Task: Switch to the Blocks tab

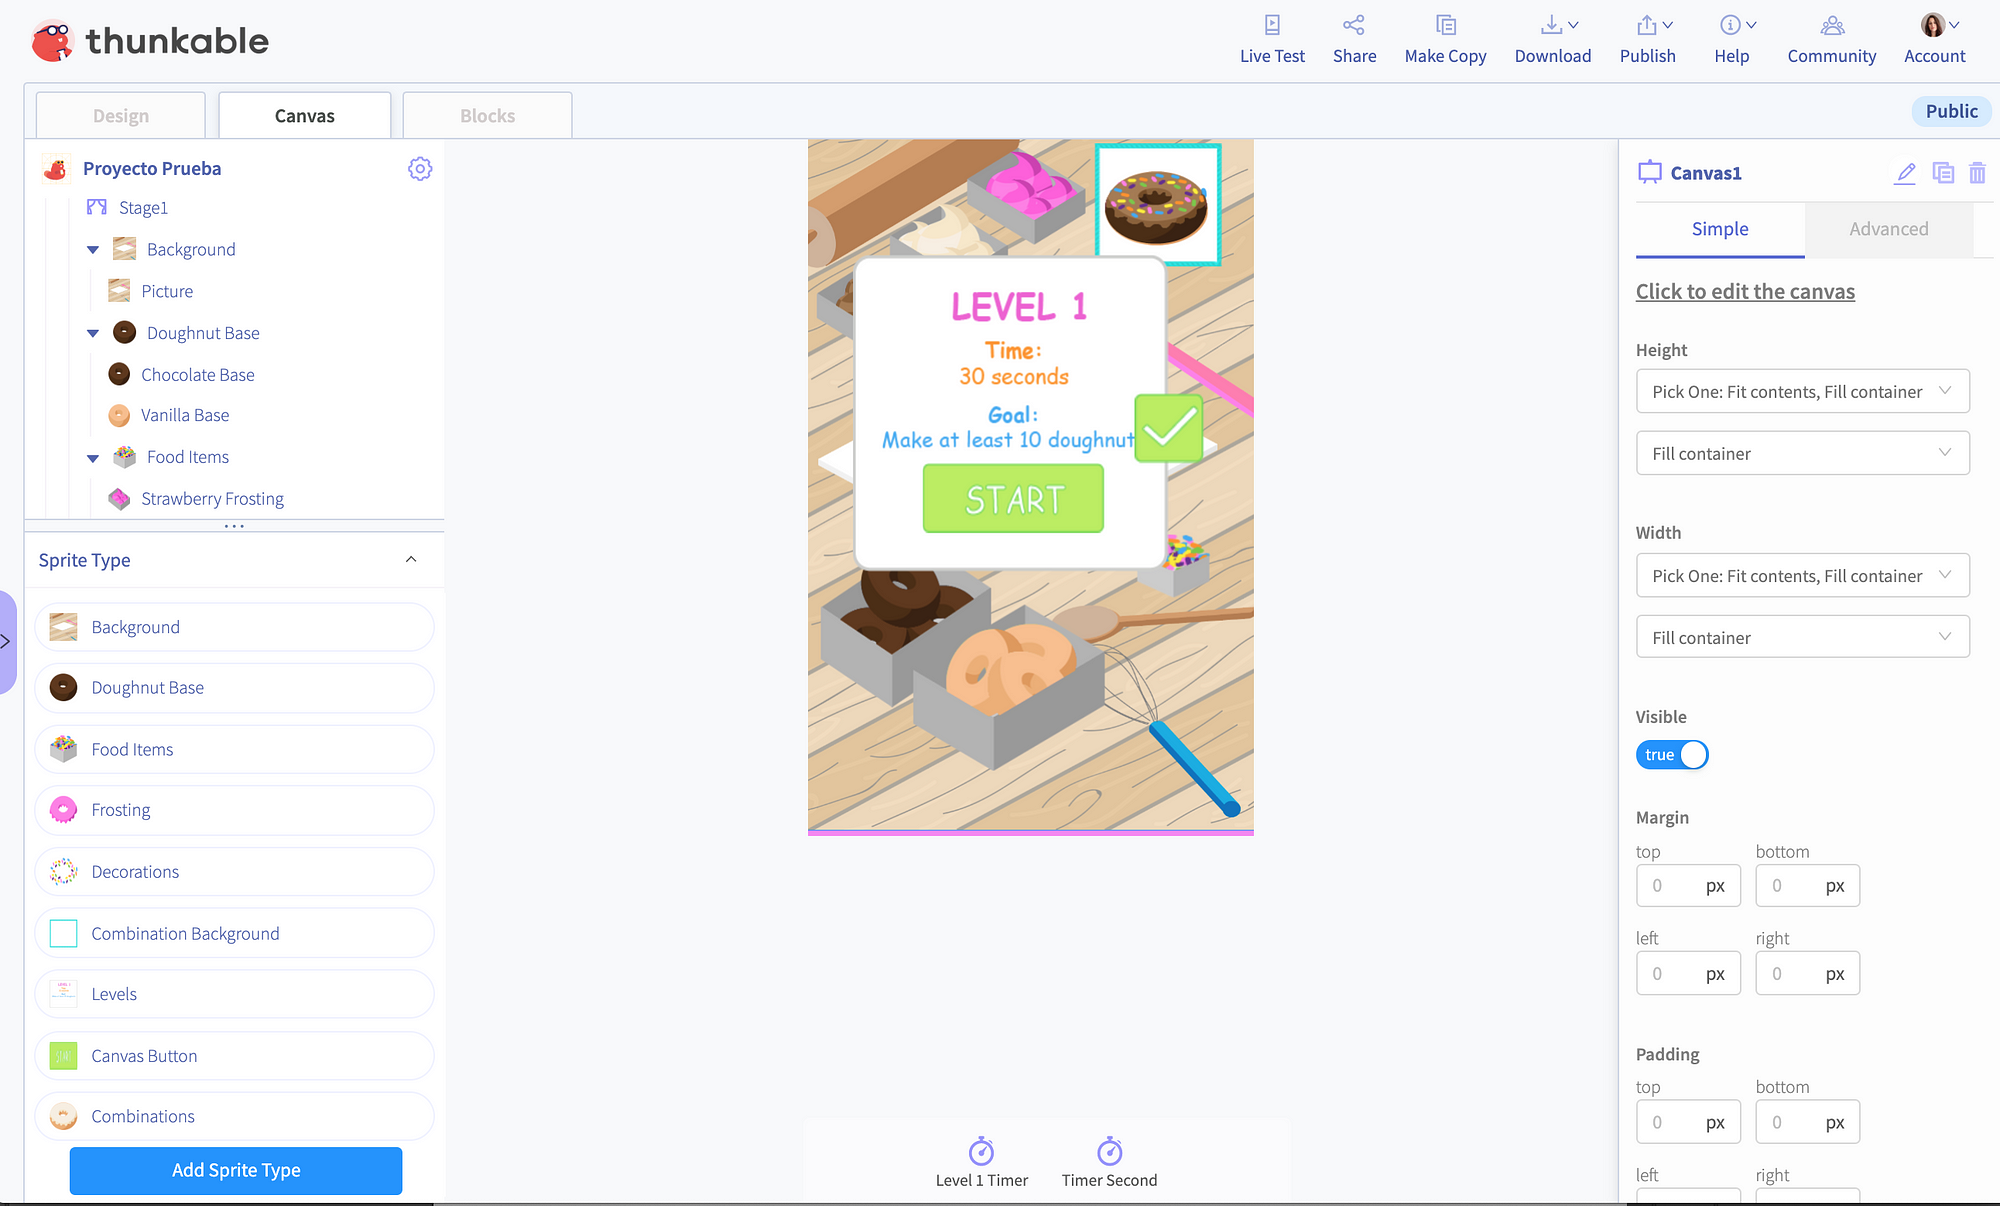Action: point(487,115)
